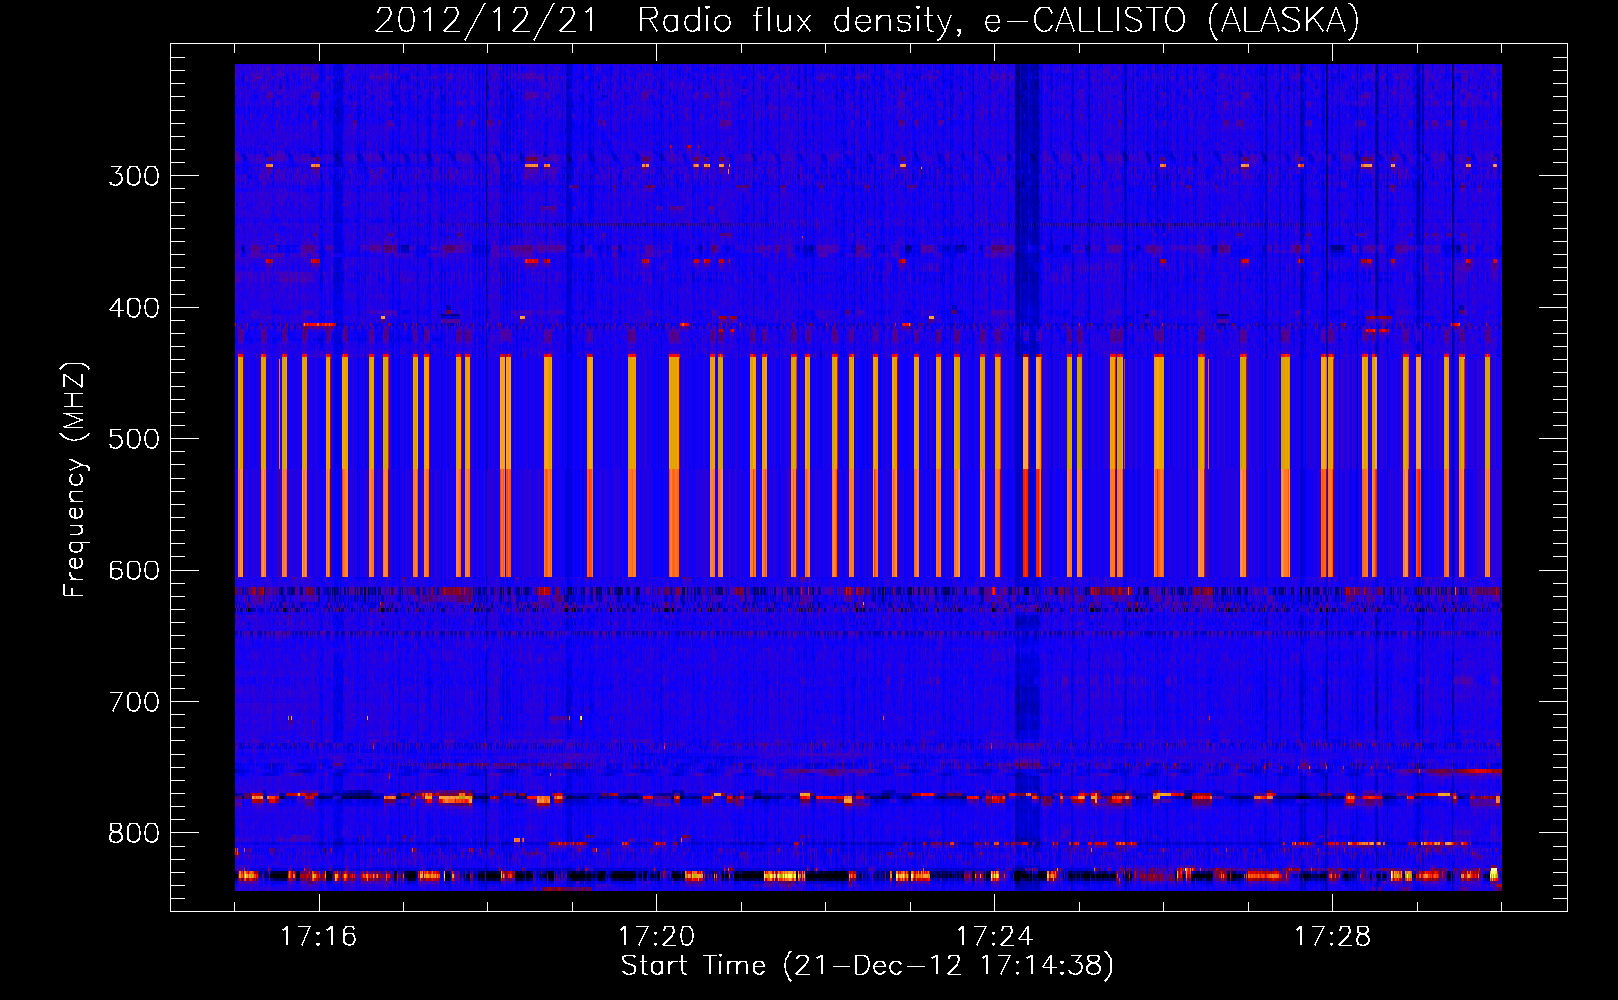Click the 500 frequency tick label
Image resolution: width=1618 pixels, height=1000 pixels.
click(x=134, y=439)
